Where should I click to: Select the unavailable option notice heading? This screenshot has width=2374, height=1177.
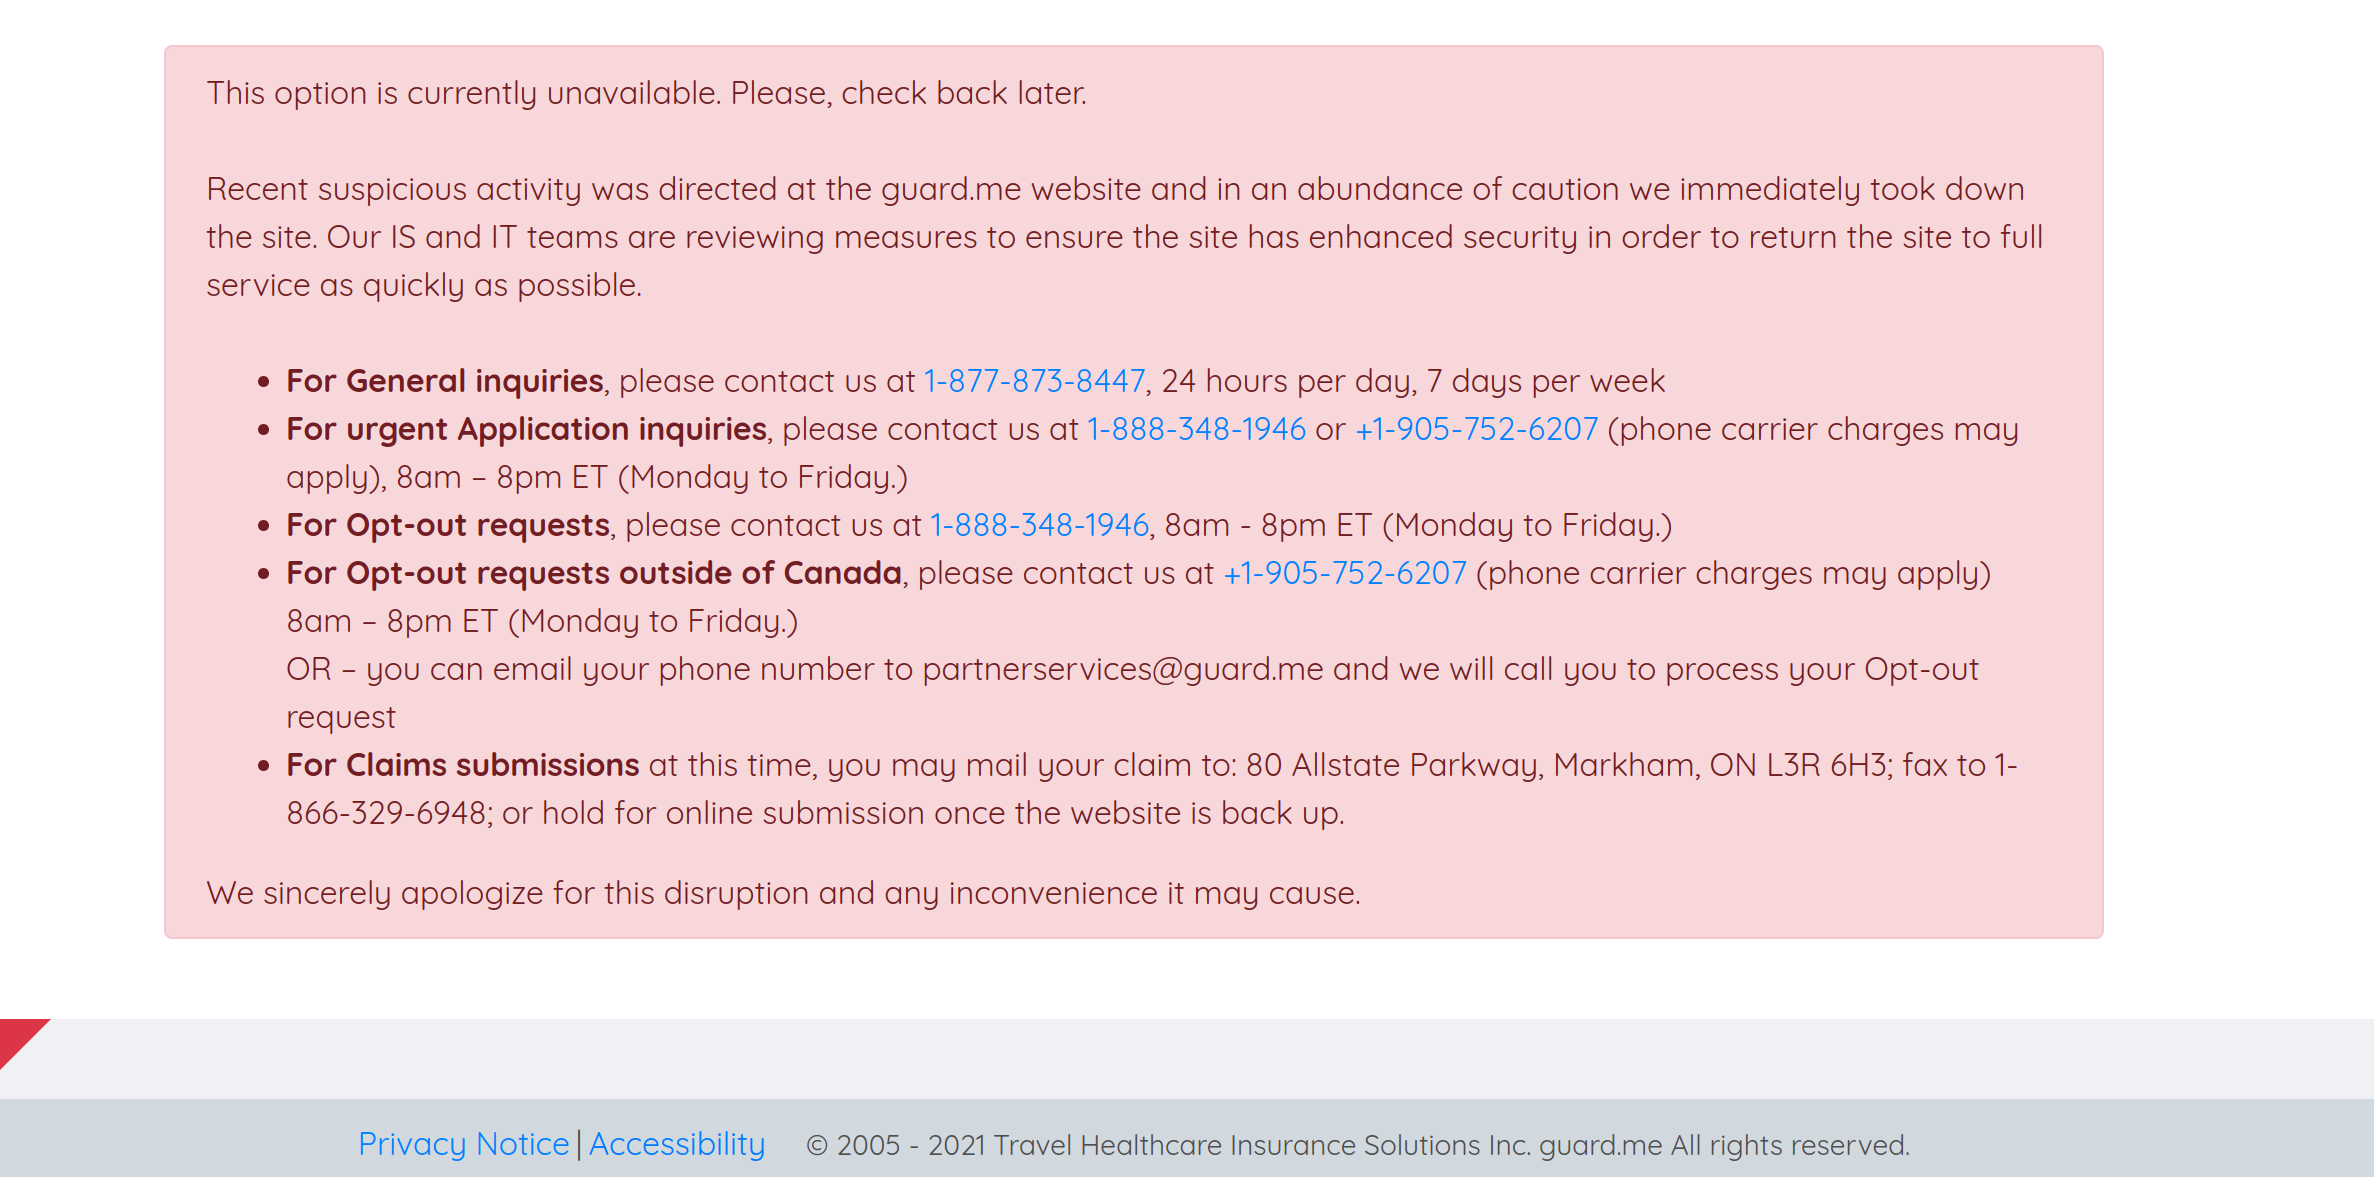point(646,92)
